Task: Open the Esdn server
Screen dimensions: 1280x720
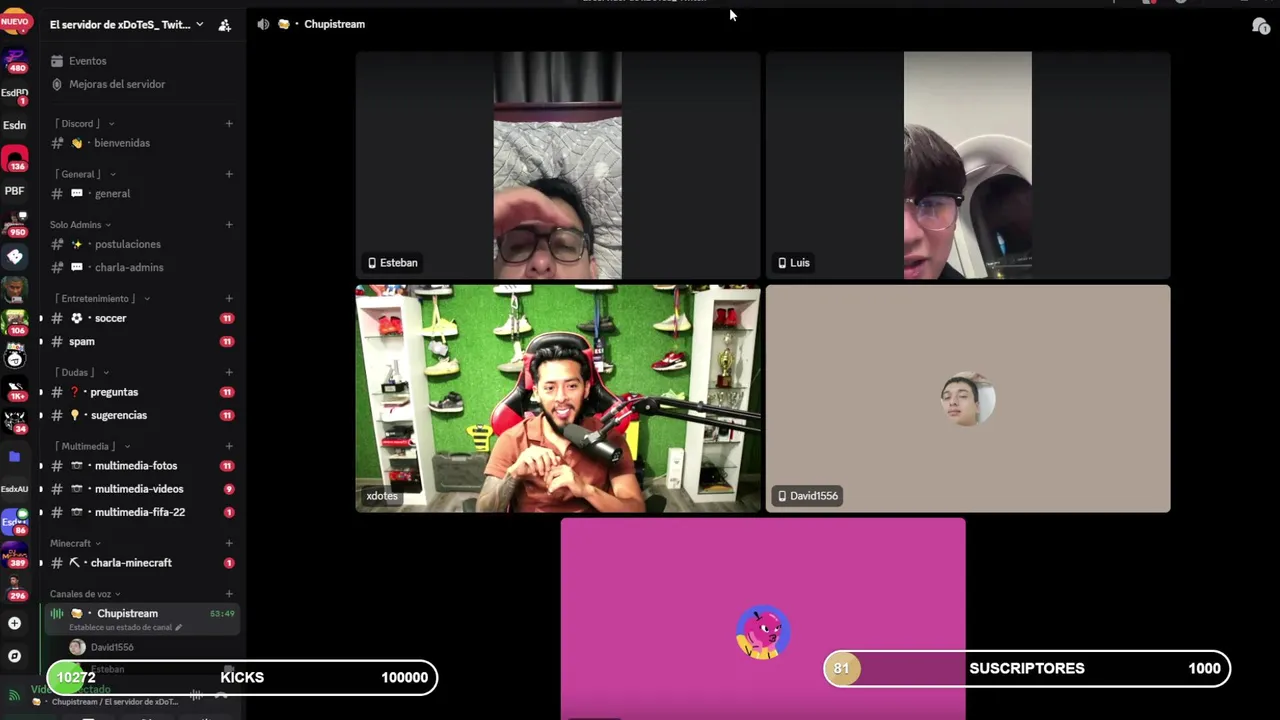Action: pyautogui.click(x=15, y=126)
